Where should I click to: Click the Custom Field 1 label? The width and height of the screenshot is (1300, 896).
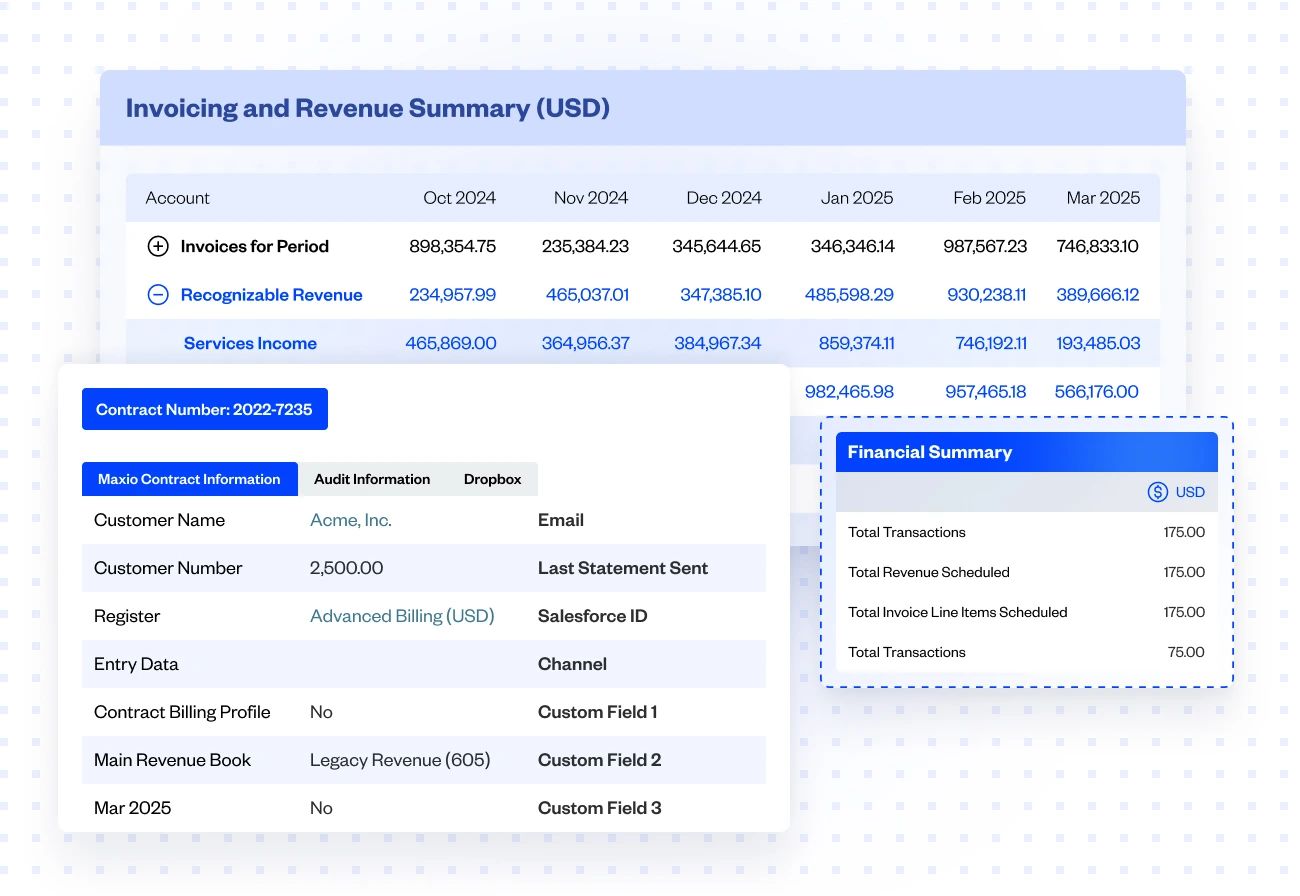tap(597, 711)
